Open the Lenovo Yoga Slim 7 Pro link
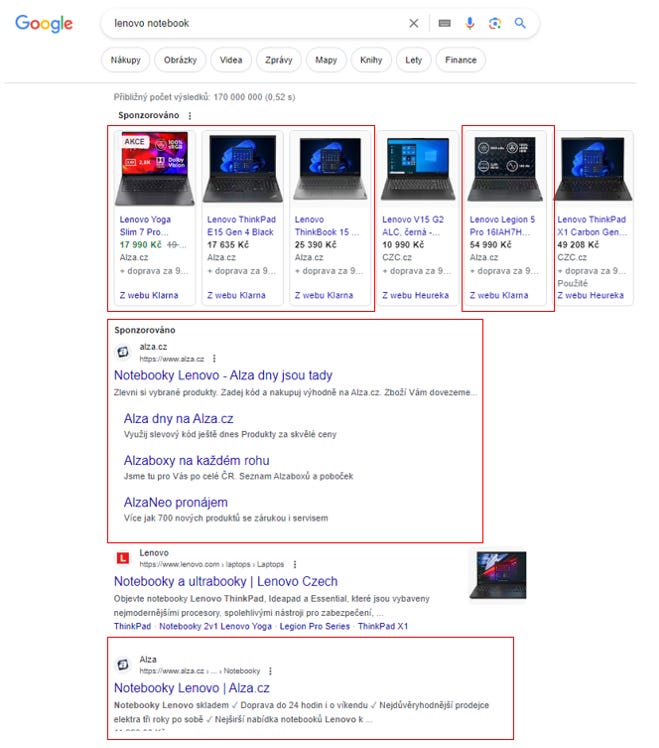 pos(145,226)
